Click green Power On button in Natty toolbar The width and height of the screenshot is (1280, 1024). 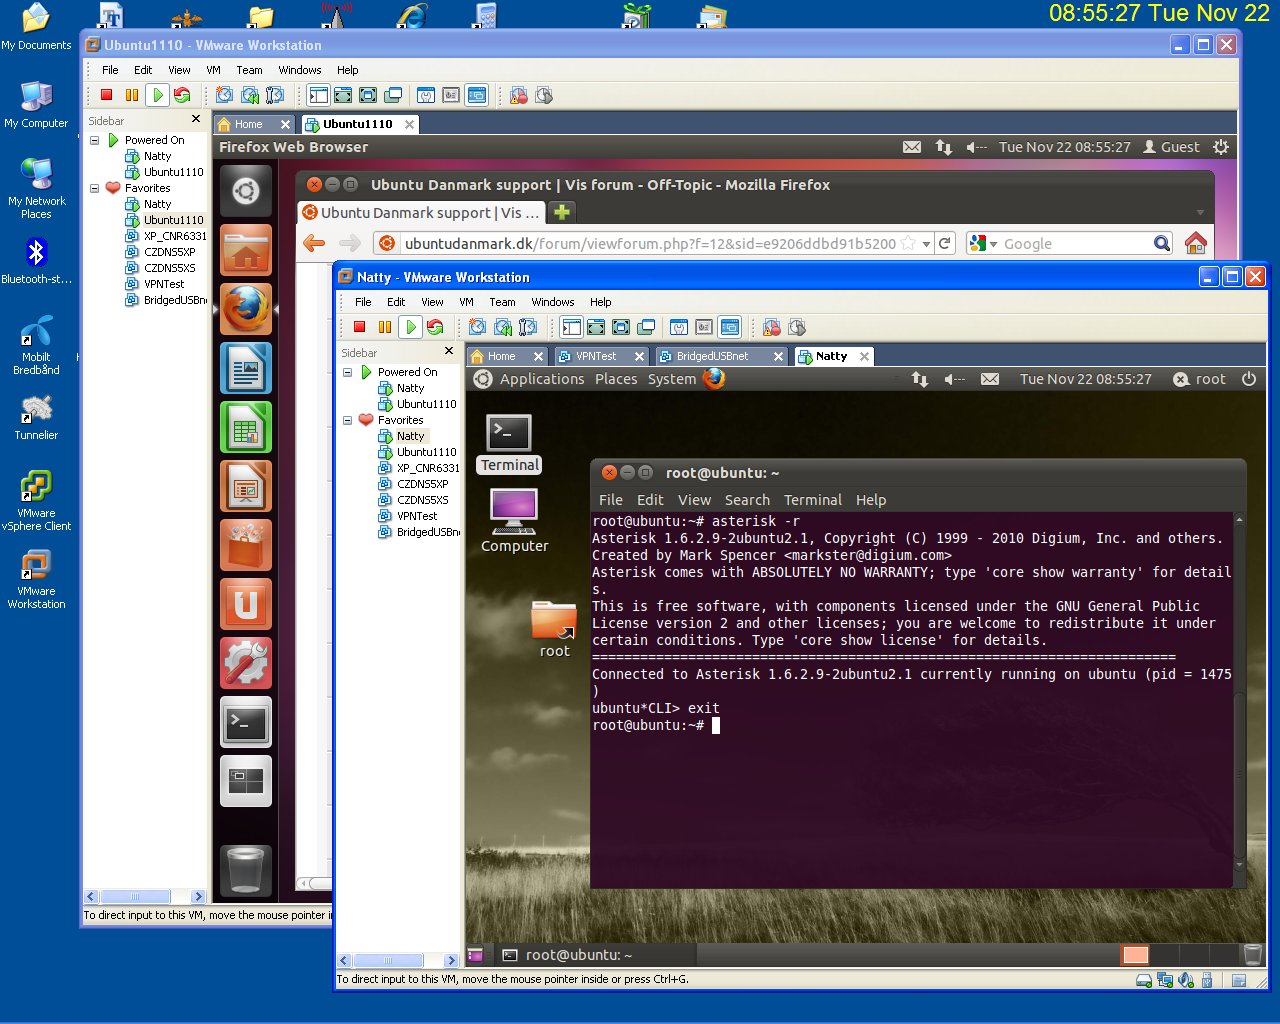(x=410, y=327)
